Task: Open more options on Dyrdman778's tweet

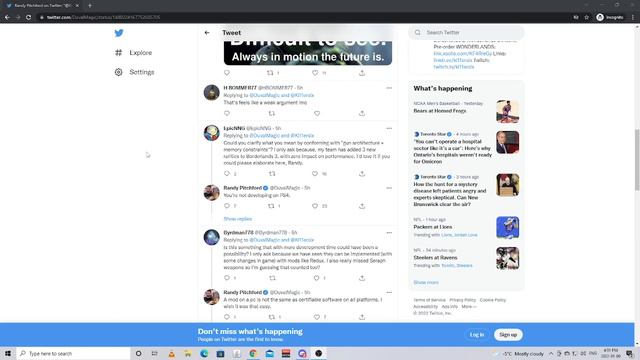Action: tap(389, 233)
